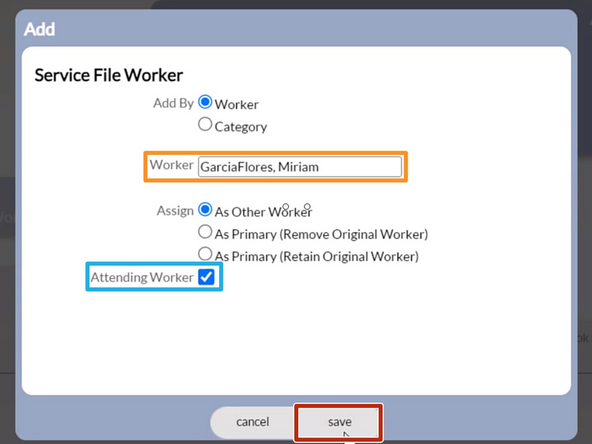Click the Add dialog title
This screenshot has height=444, width=592.
[39, 29]
